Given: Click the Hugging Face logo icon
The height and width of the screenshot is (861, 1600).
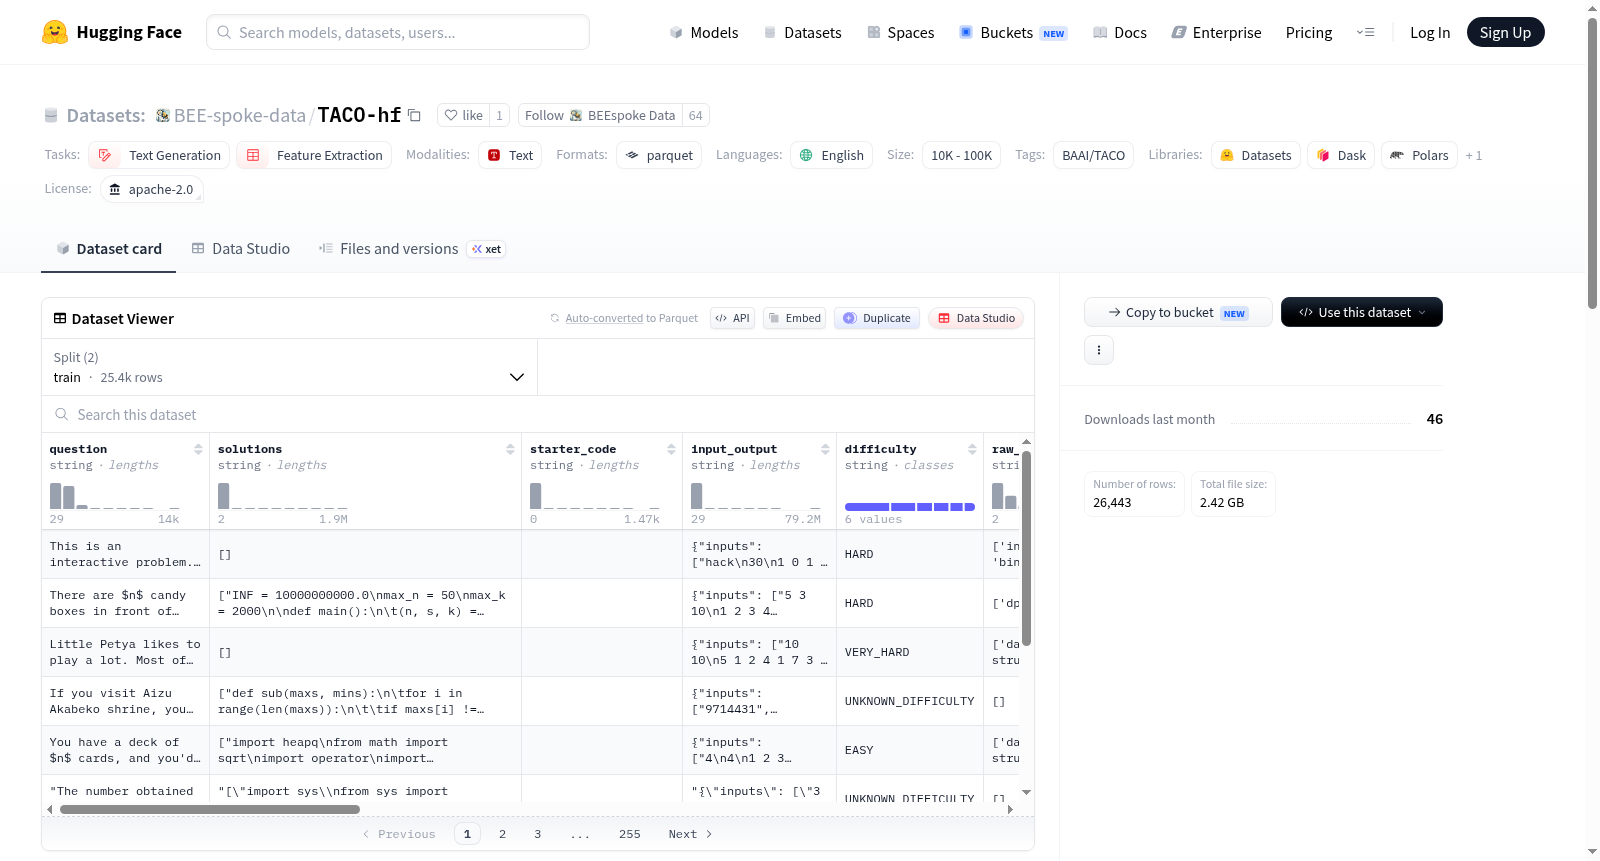Looking at the screenshot, I should (x=55, y=32).
